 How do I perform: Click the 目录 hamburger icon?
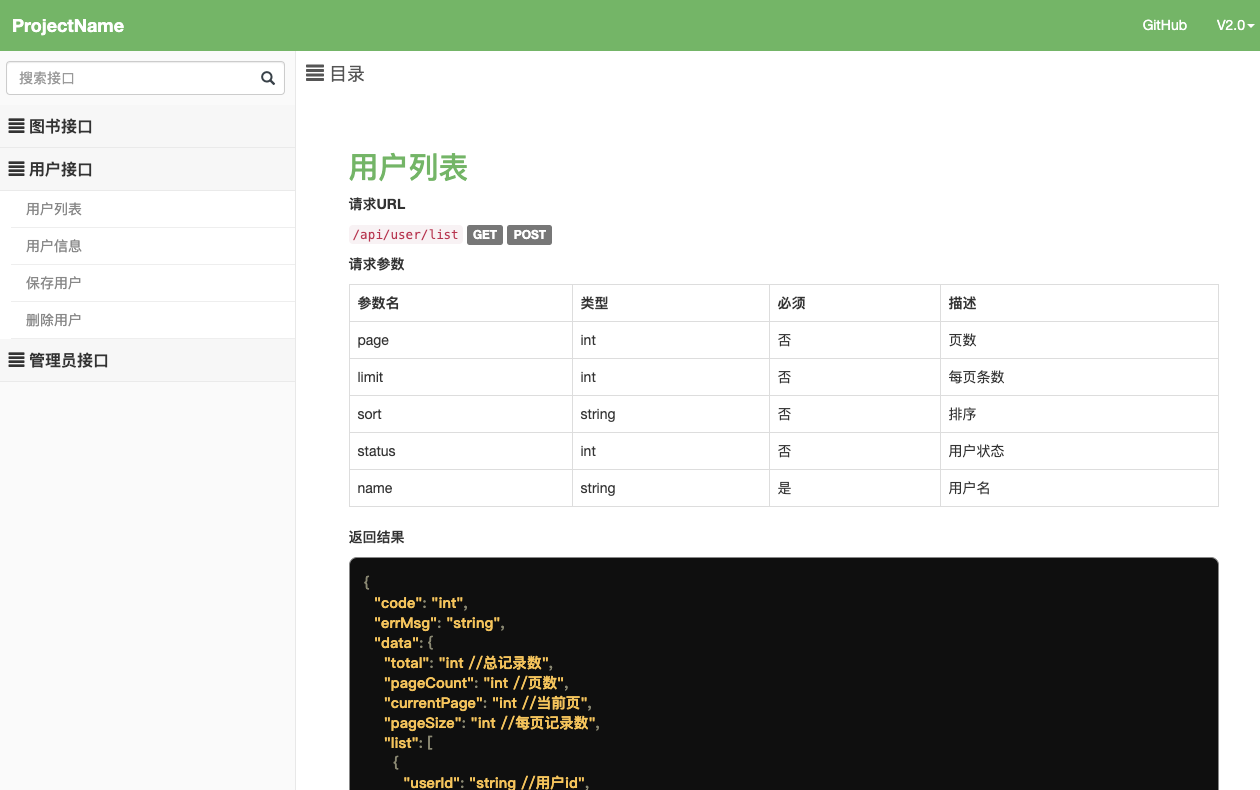[315, 73]
